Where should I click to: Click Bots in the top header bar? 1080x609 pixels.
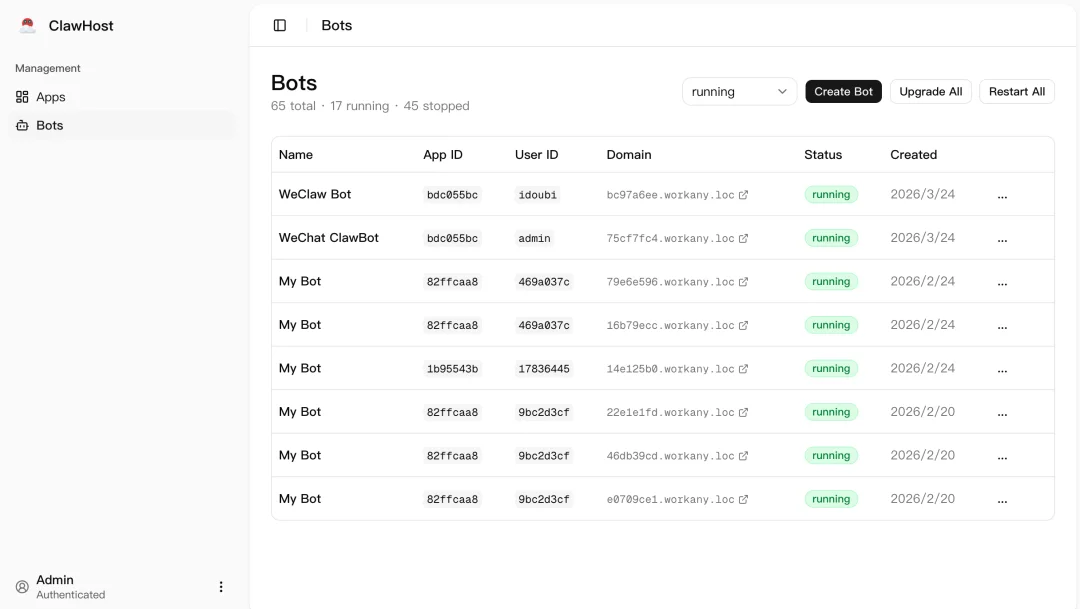click(x=336, y=25)
